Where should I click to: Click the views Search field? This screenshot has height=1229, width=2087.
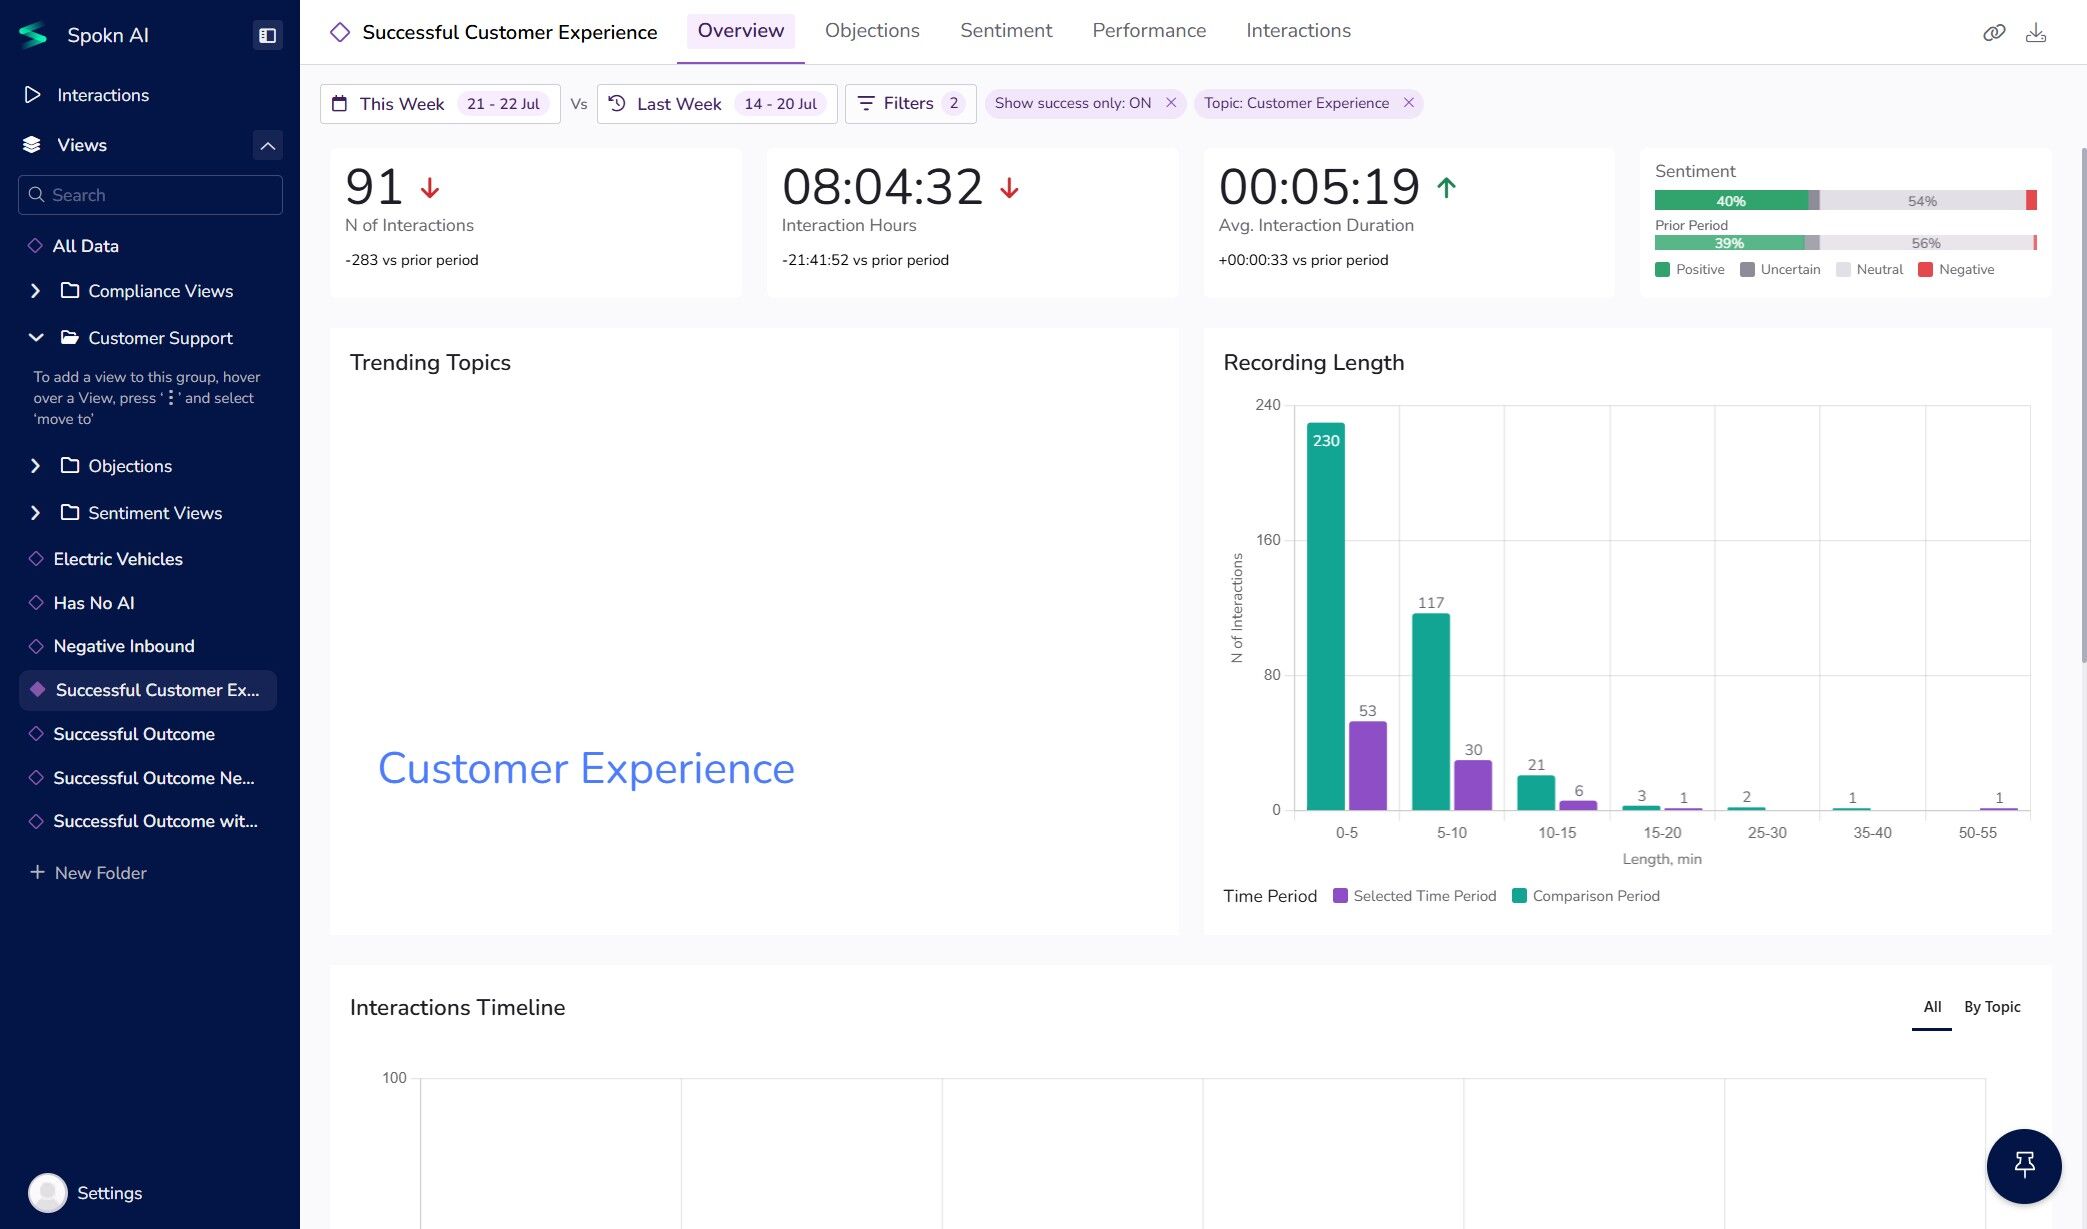click(x=150, y=195)
